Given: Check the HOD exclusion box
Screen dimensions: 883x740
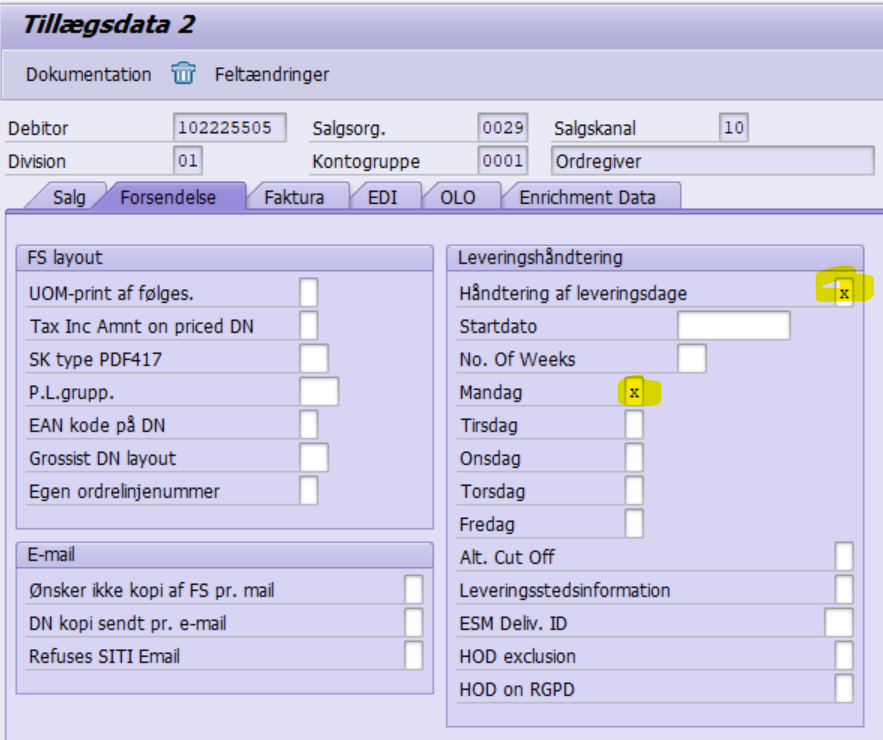Looking at the screenshot, I should click(x=844, y=656).
